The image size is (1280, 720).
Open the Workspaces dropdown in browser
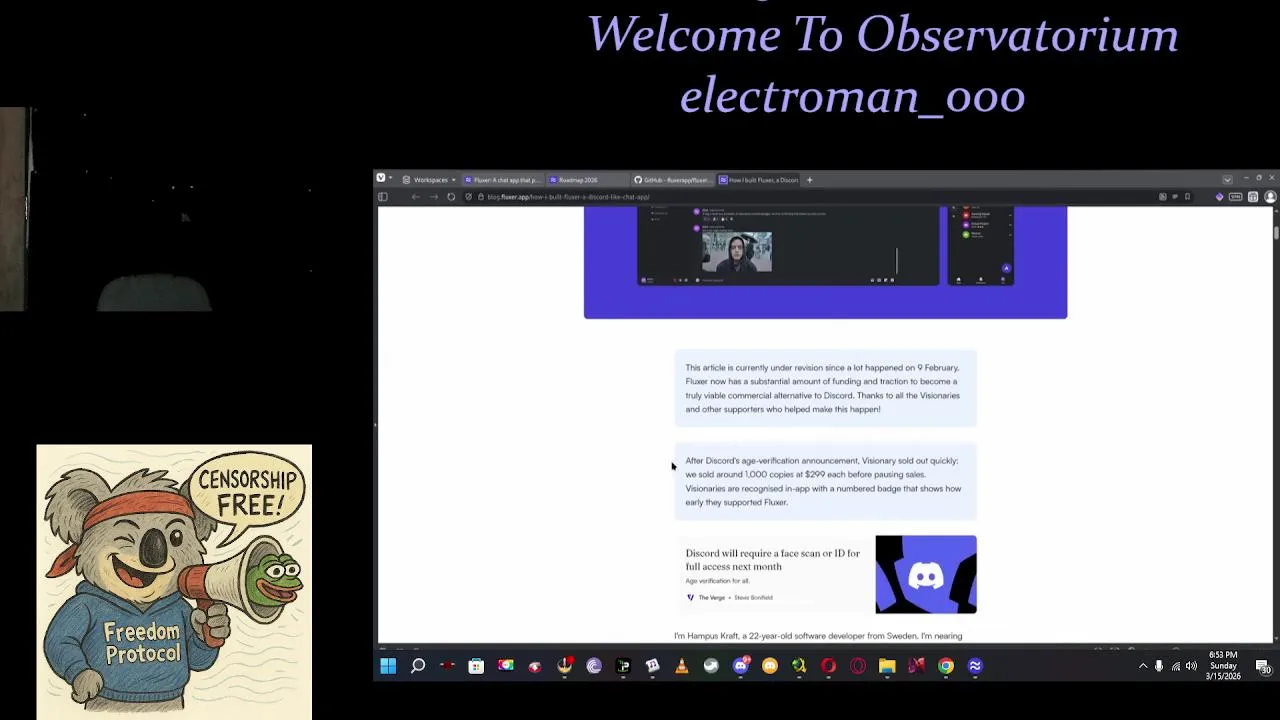pyautogui.click(x=430, y=180)
